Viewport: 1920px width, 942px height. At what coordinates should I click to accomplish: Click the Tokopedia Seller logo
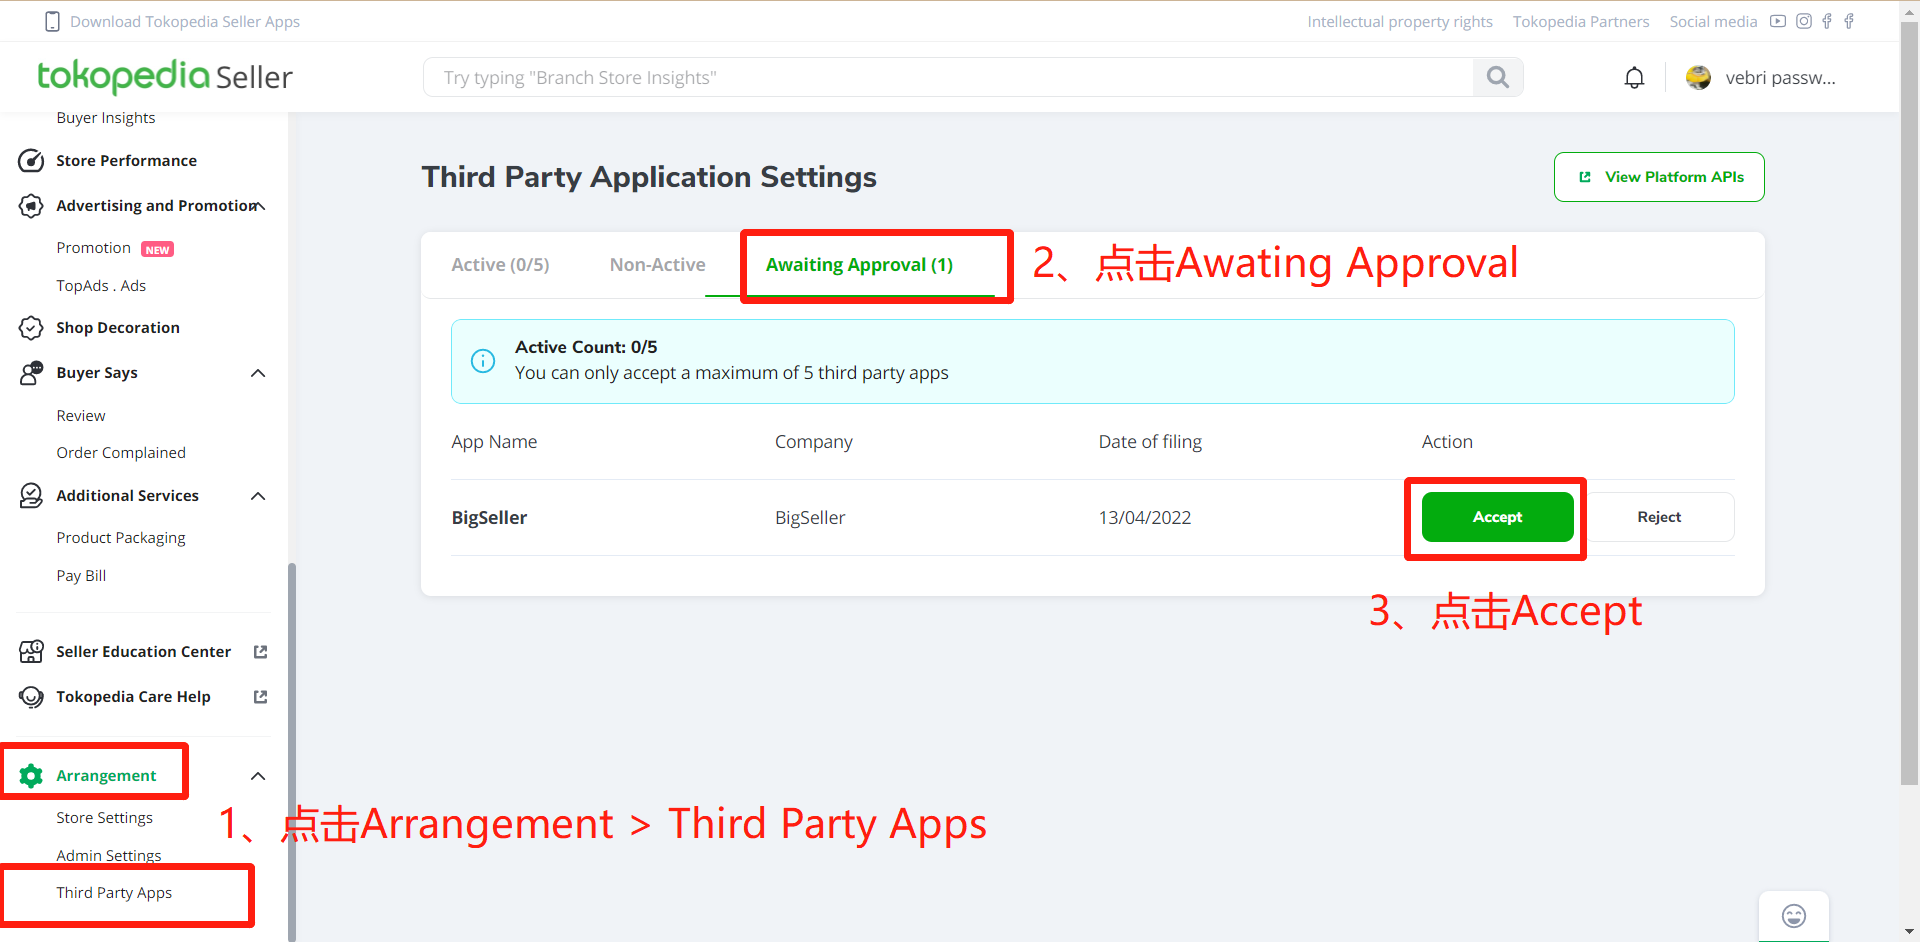[x=165, y=76]
